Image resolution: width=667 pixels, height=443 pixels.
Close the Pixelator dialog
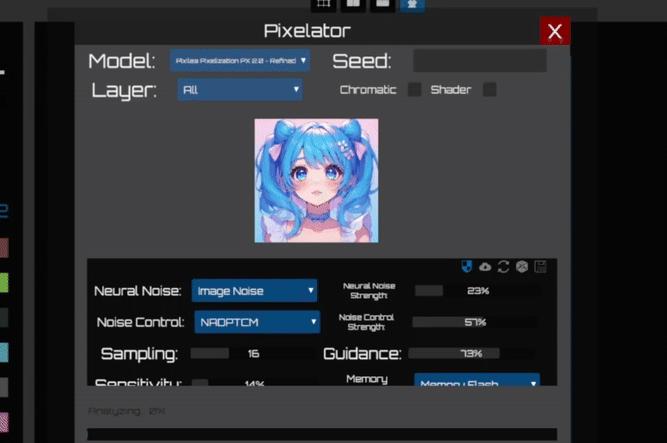click(555, 32)
